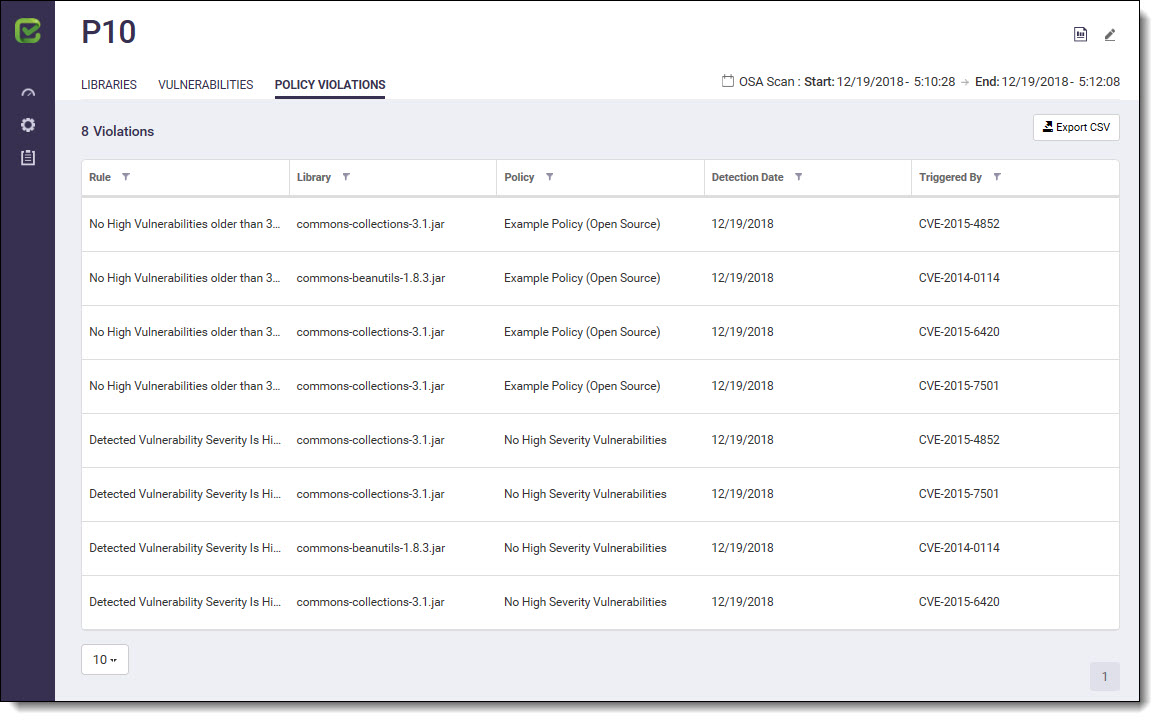This screenshot has width=1160, height=722.
Task: Open the 10 rows-per-page dropdown
Action: tap(105, 659)
